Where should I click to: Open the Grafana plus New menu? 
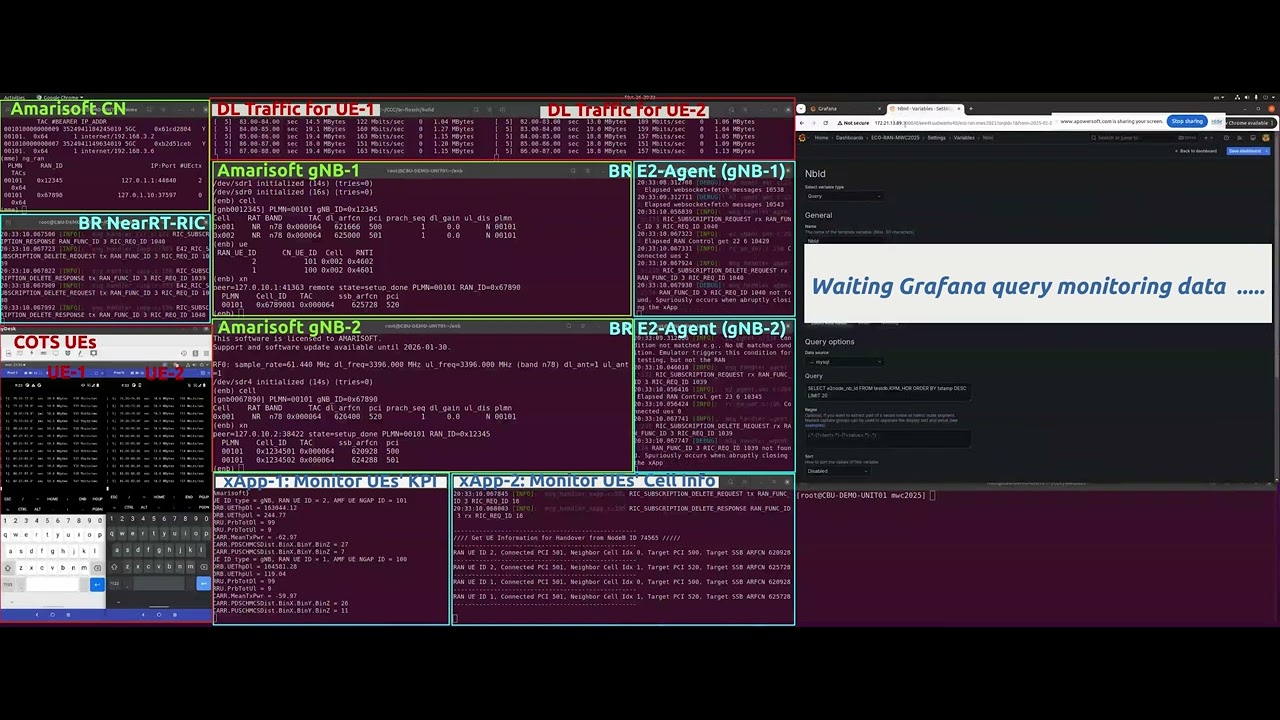tap(1208, 138)
